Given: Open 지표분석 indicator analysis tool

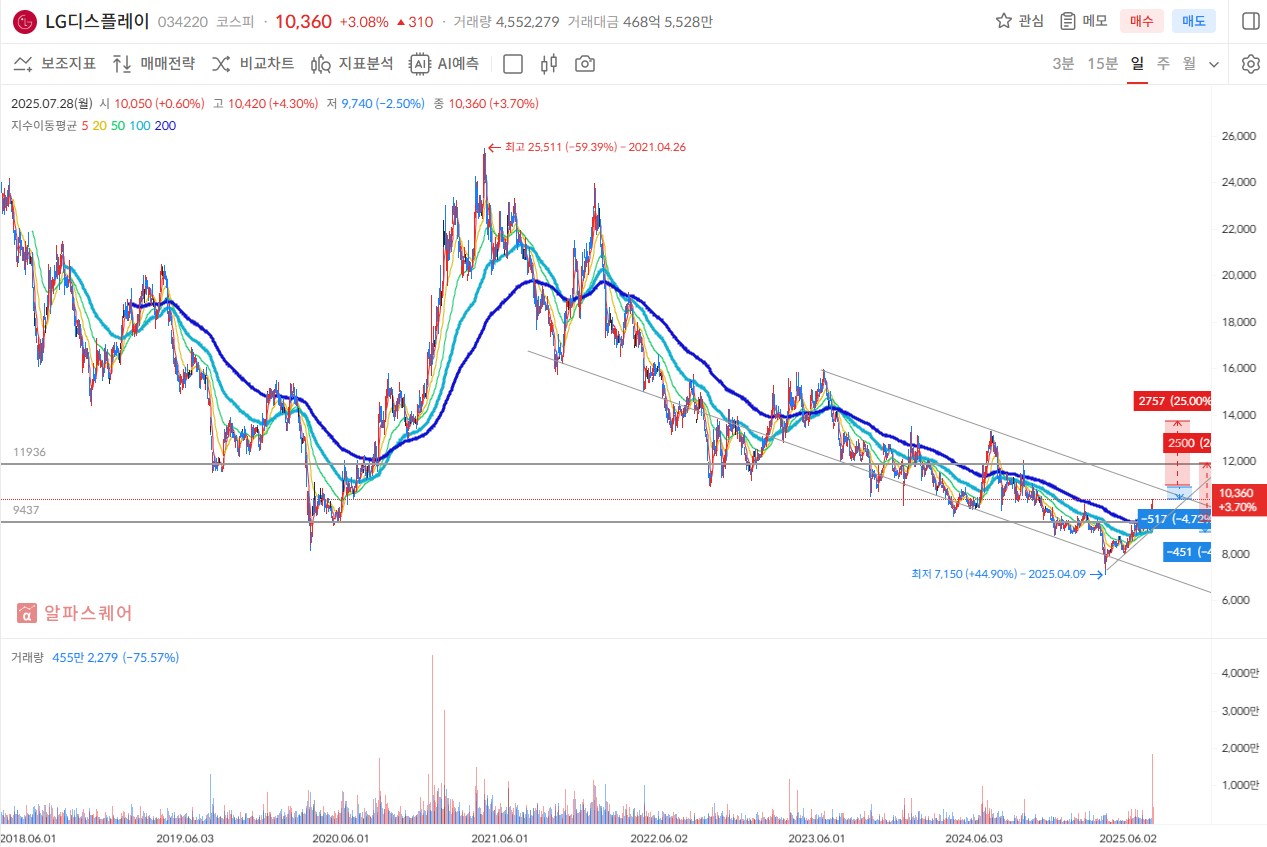Looking at the screenshot, I should tap(351, 64).
